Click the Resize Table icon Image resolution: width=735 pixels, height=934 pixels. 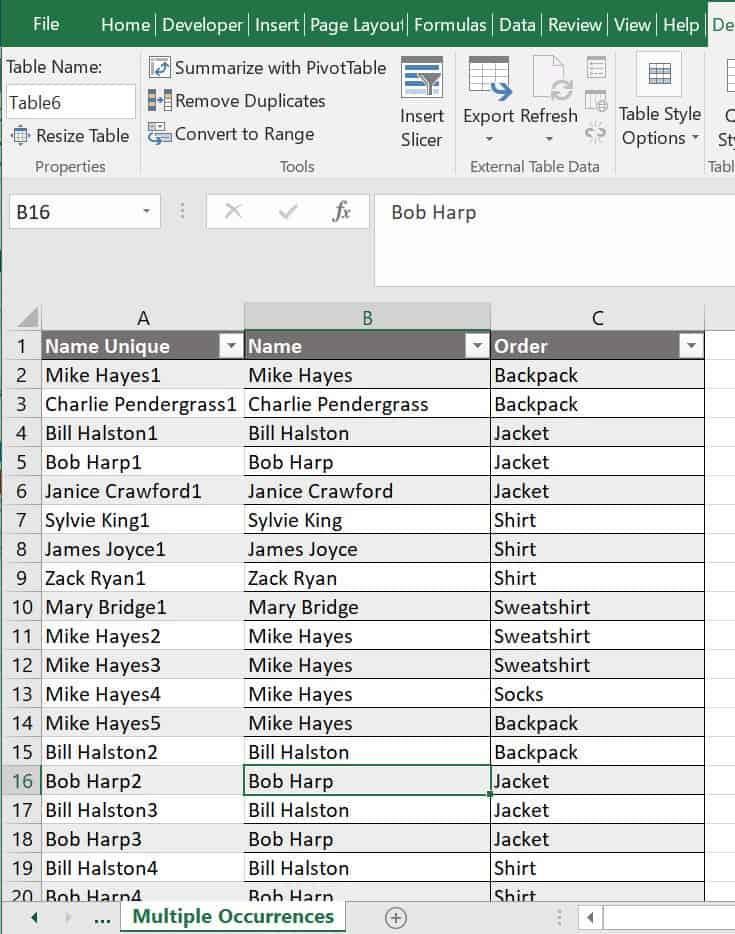pos(20,136)
